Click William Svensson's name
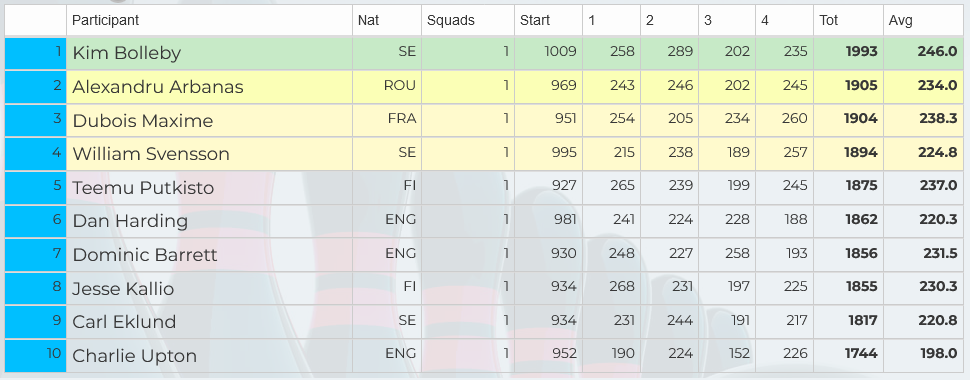 pos(151,154)
